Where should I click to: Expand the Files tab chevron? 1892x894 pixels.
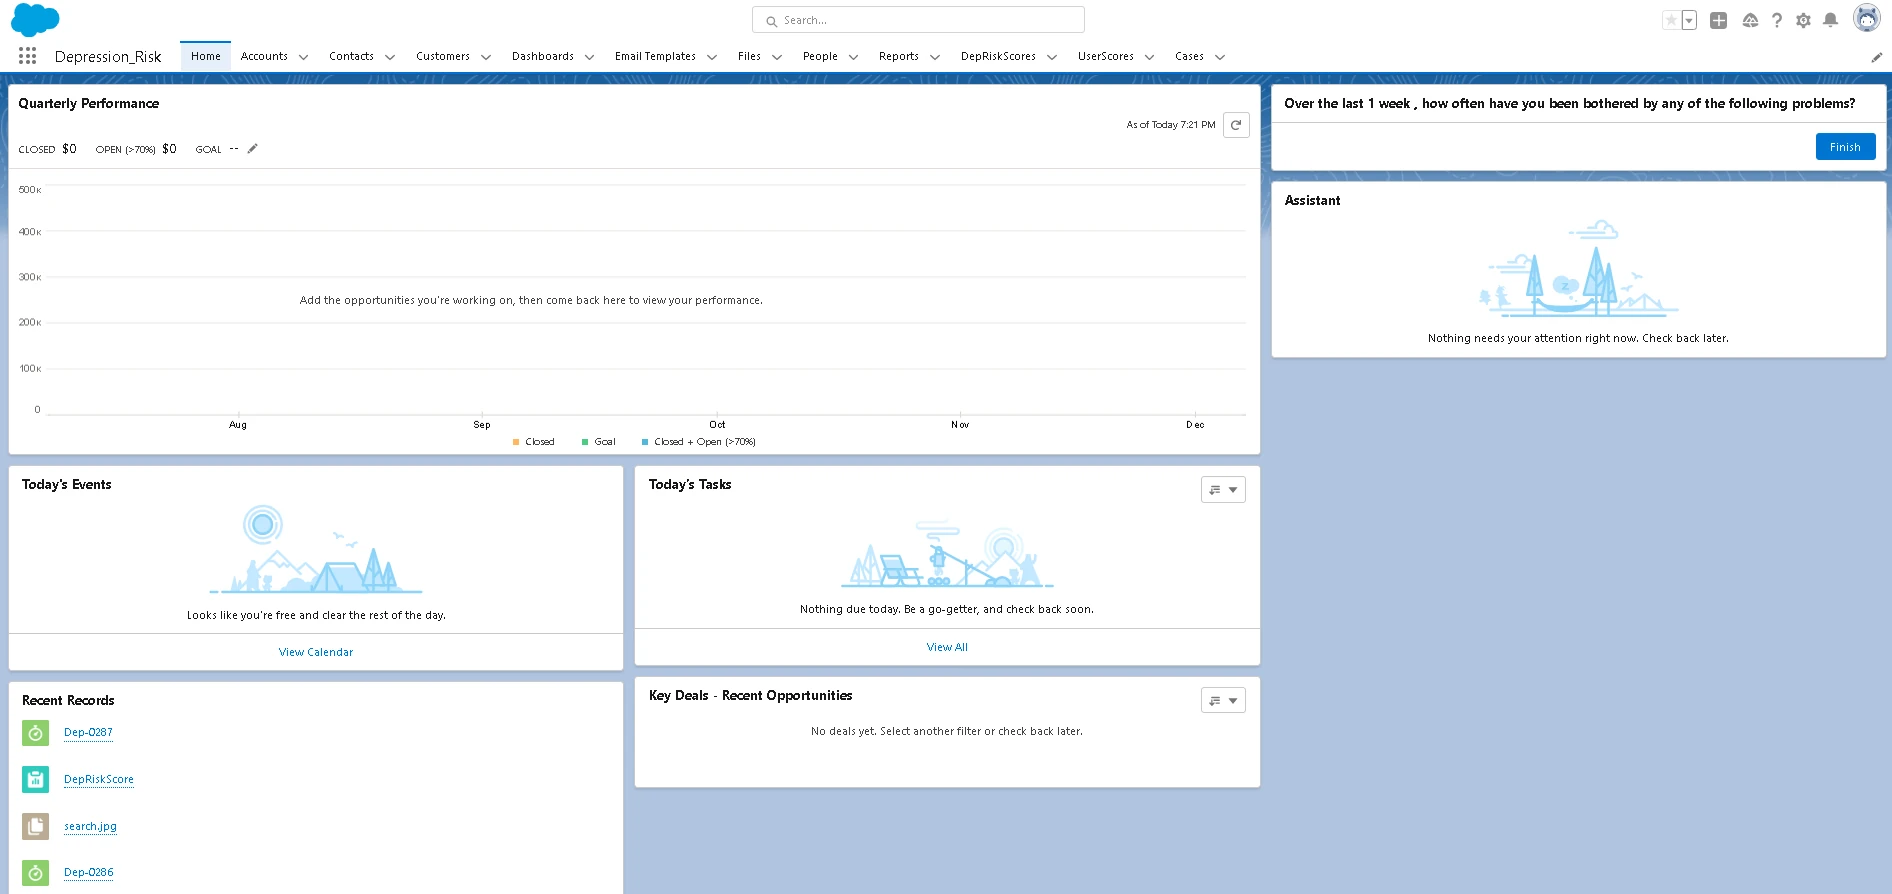pos(776,57)
